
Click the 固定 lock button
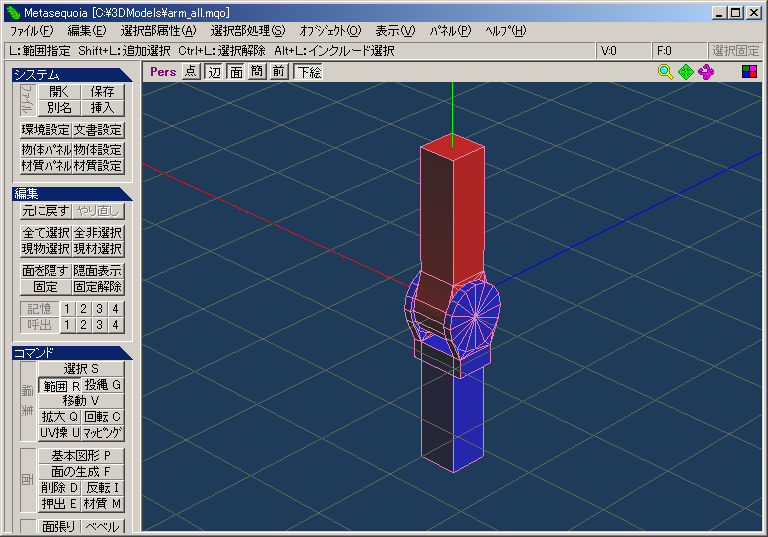tap(46, 287)
